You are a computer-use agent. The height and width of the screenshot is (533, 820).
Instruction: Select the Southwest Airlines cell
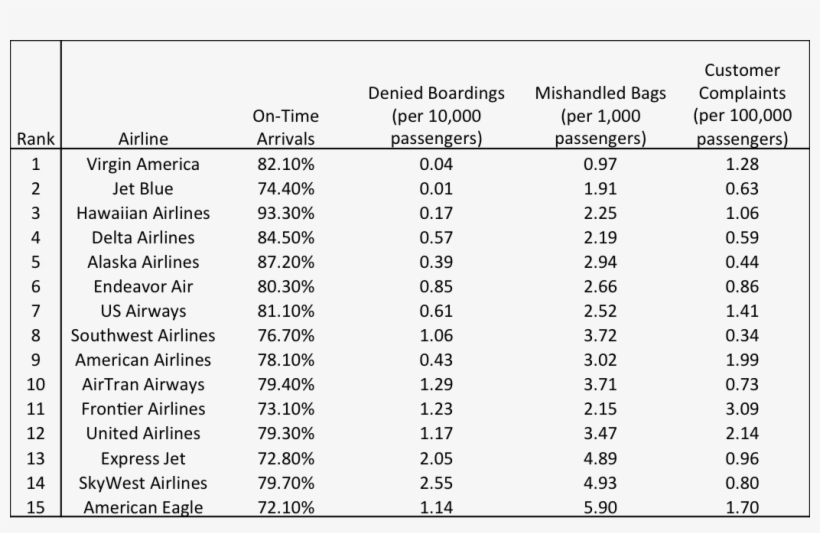pyautogui.click(x=143, y=335)
